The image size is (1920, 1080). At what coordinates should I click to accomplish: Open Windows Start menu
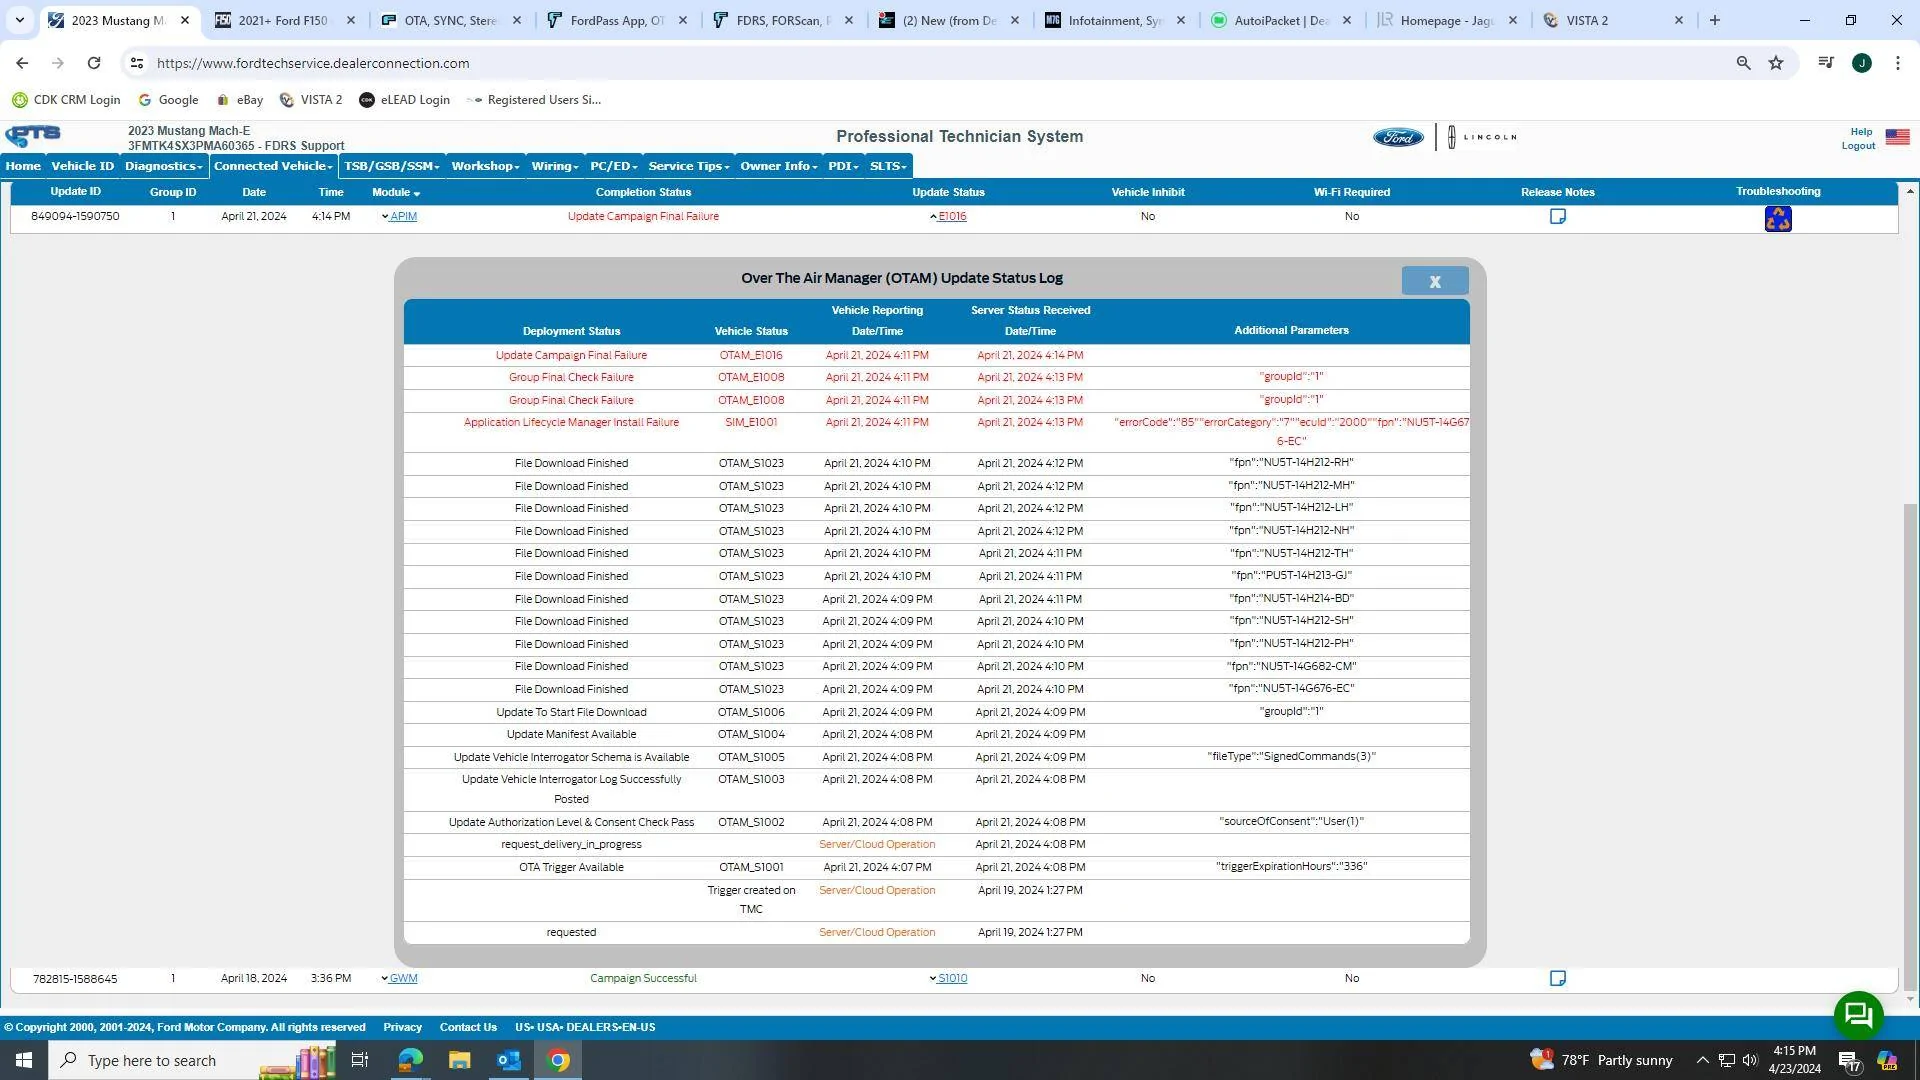(24, 1060)
